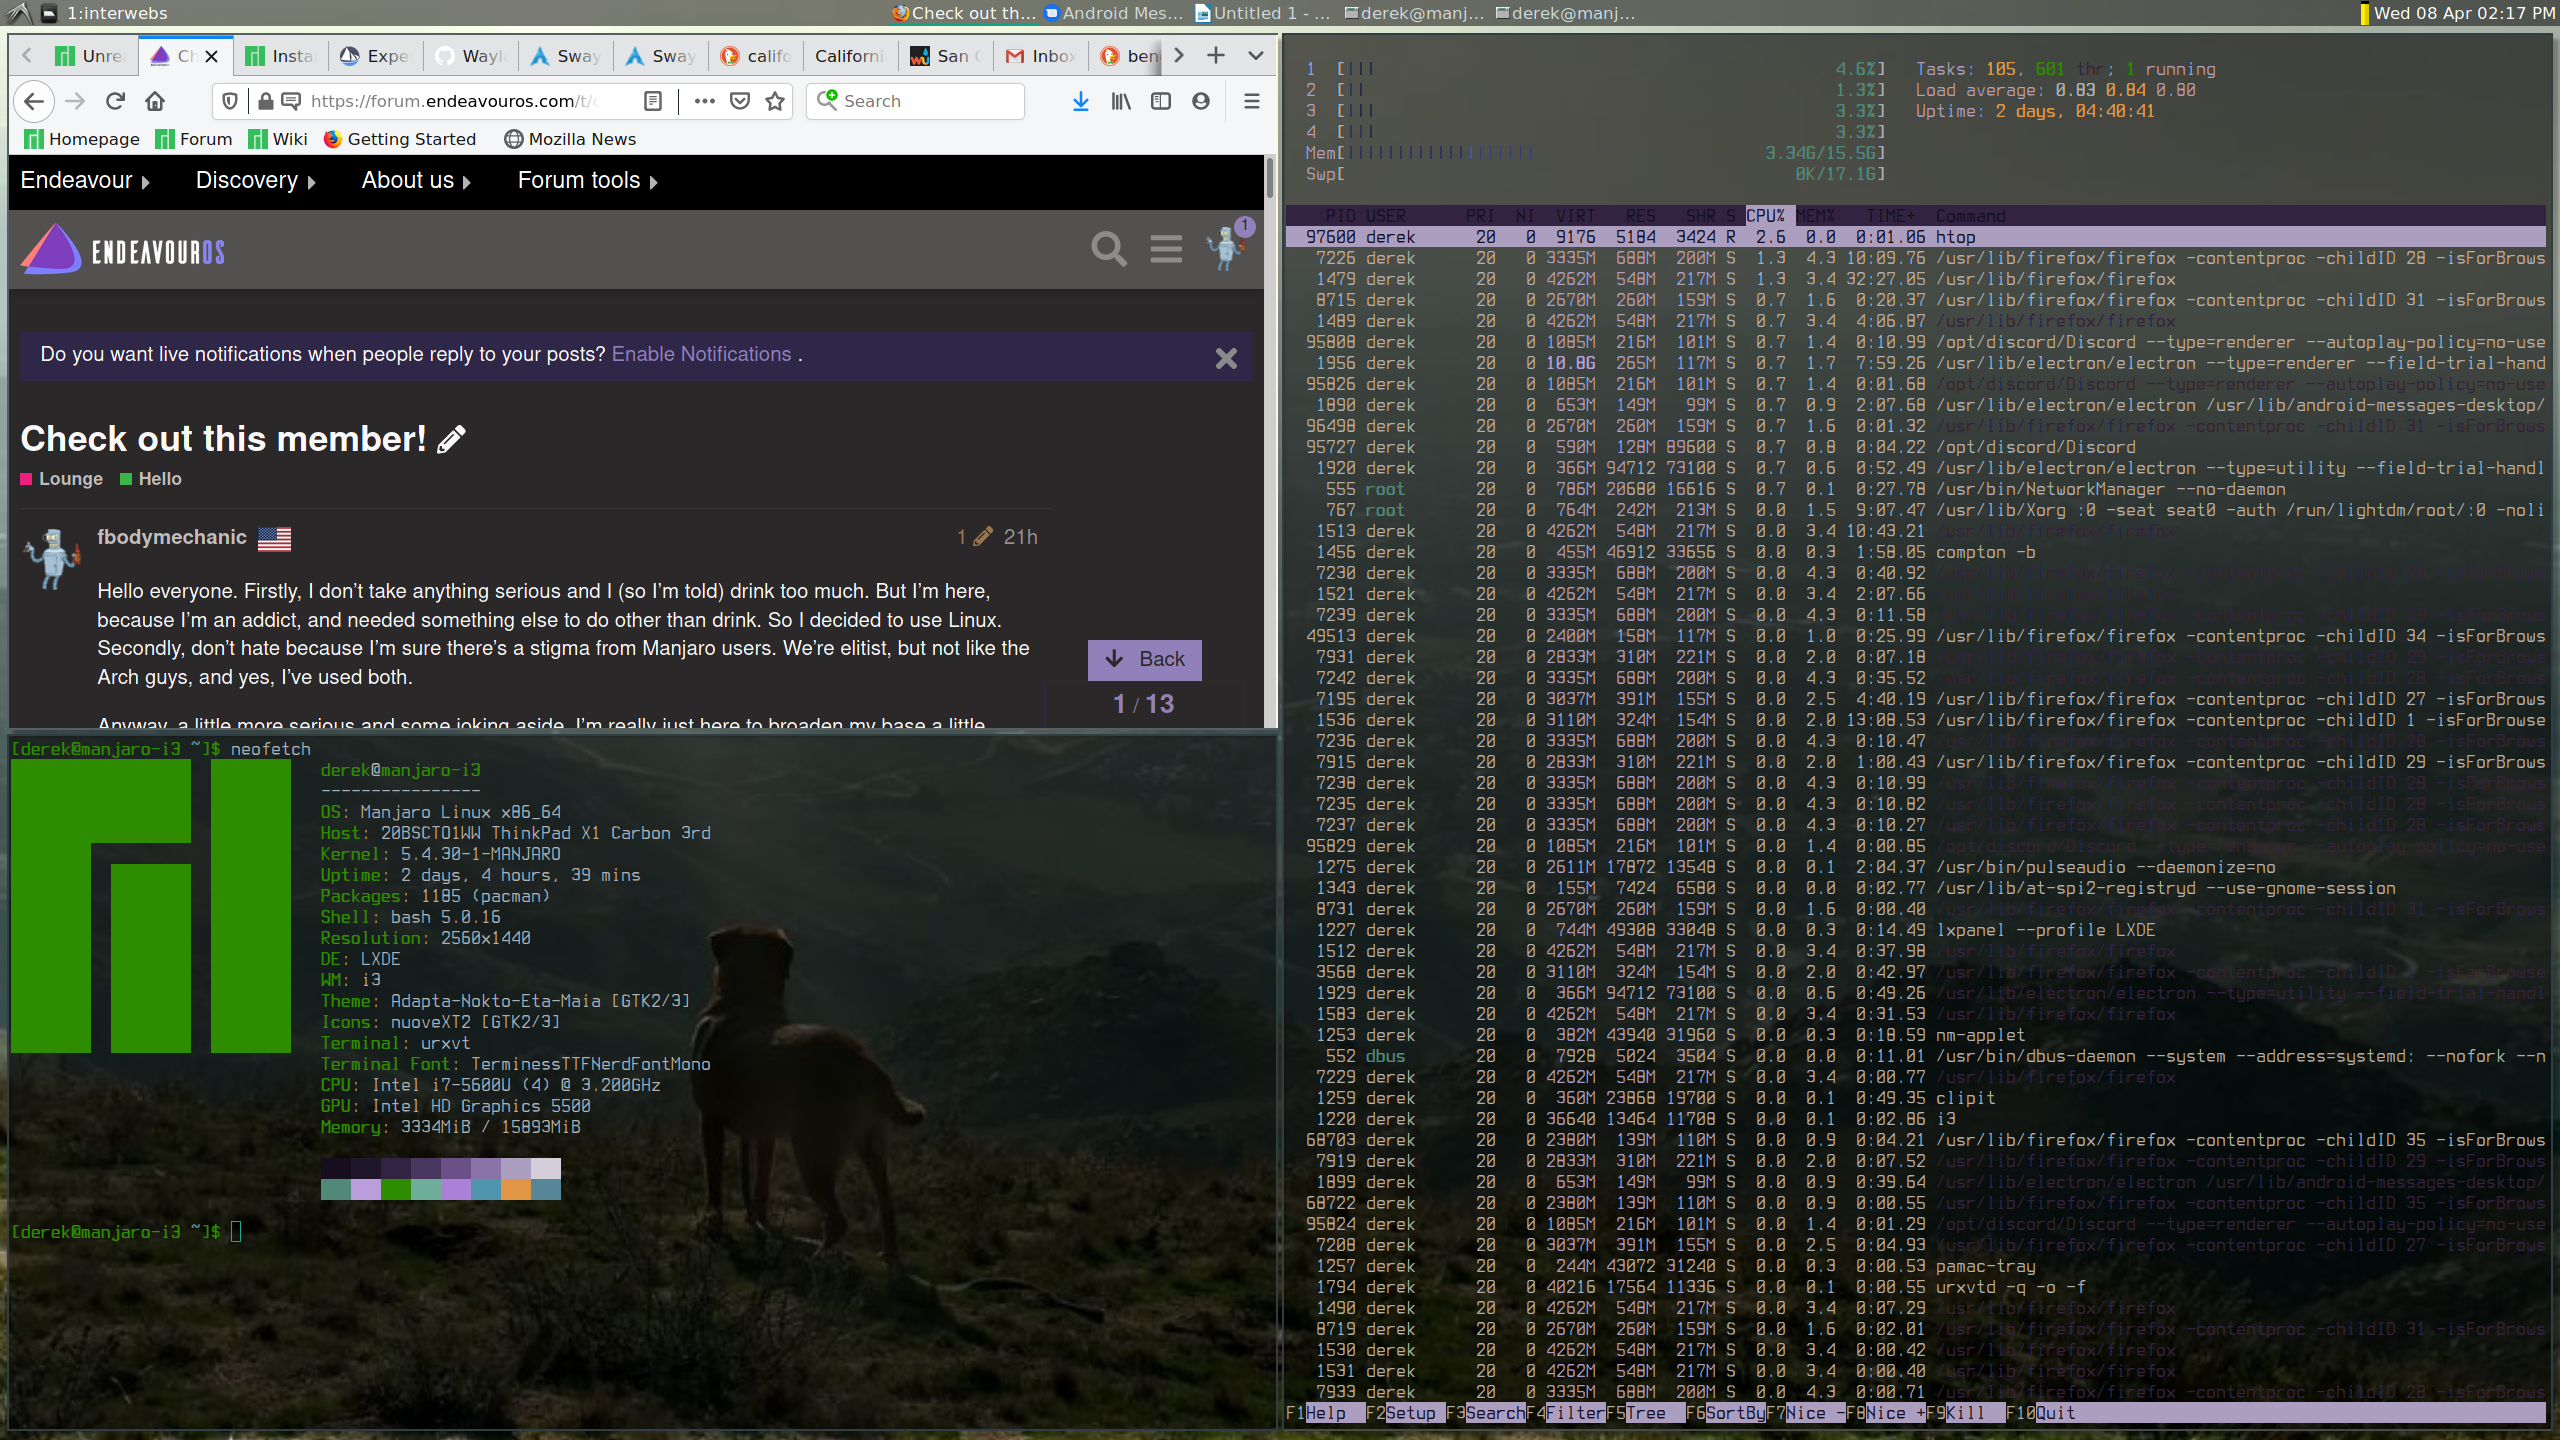This screenshot has height=1440, width=2560.
Task: Click fbodymechanic post avatar
Action: (52, 558)
